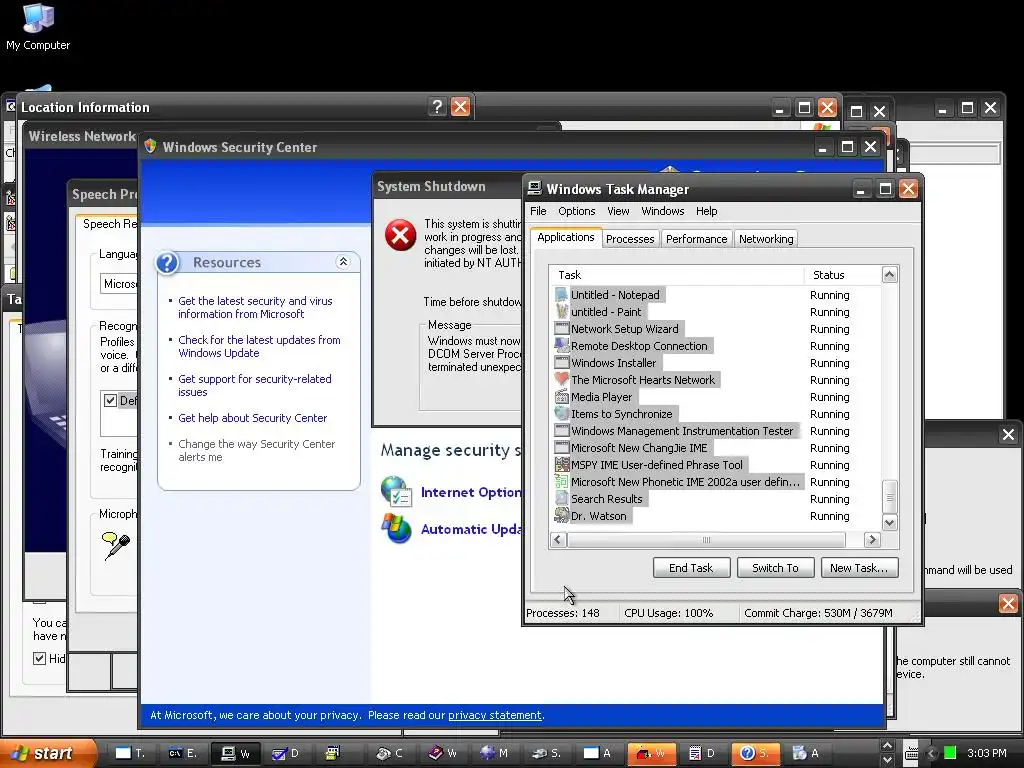
Task: Open the Windows menu in Task Manager
Action: 662,211
